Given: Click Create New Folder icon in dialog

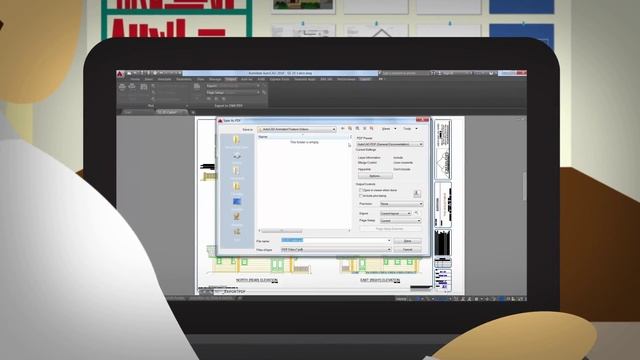Looking at the screenshot, I should click(x=372, y=129).
